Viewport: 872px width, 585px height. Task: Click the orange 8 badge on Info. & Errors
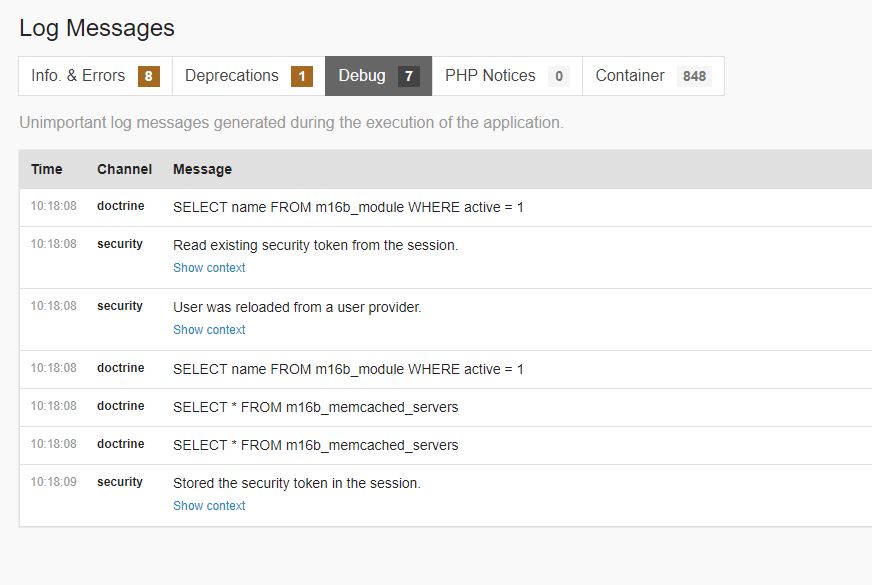tap(149, 76)
